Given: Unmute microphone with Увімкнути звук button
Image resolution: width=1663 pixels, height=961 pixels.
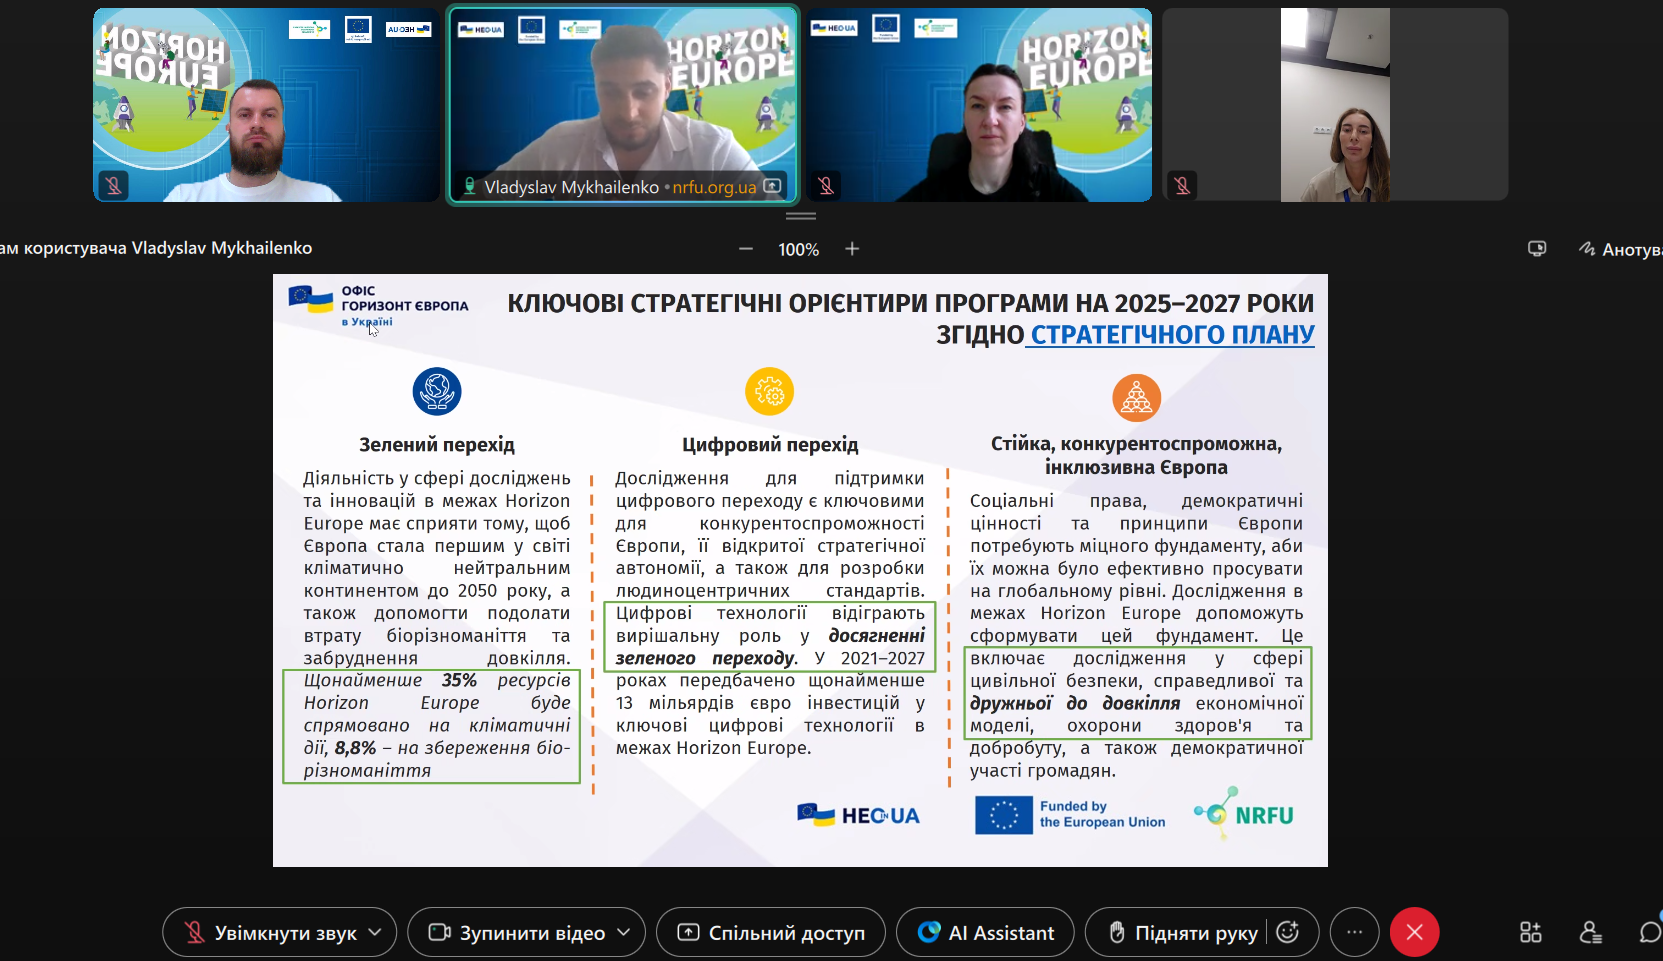Looking at the screenshot, I should (270, 933).
